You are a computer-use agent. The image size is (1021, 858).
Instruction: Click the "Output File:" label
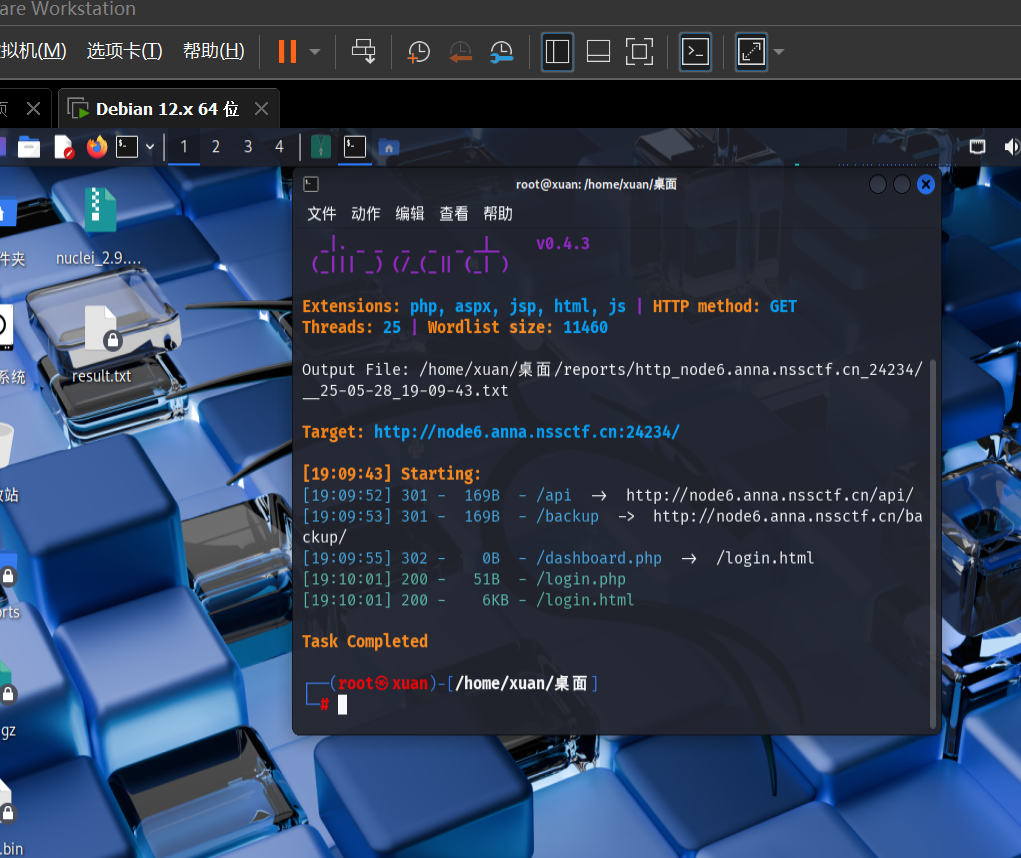pyautogui.click(x=356, y=370)
